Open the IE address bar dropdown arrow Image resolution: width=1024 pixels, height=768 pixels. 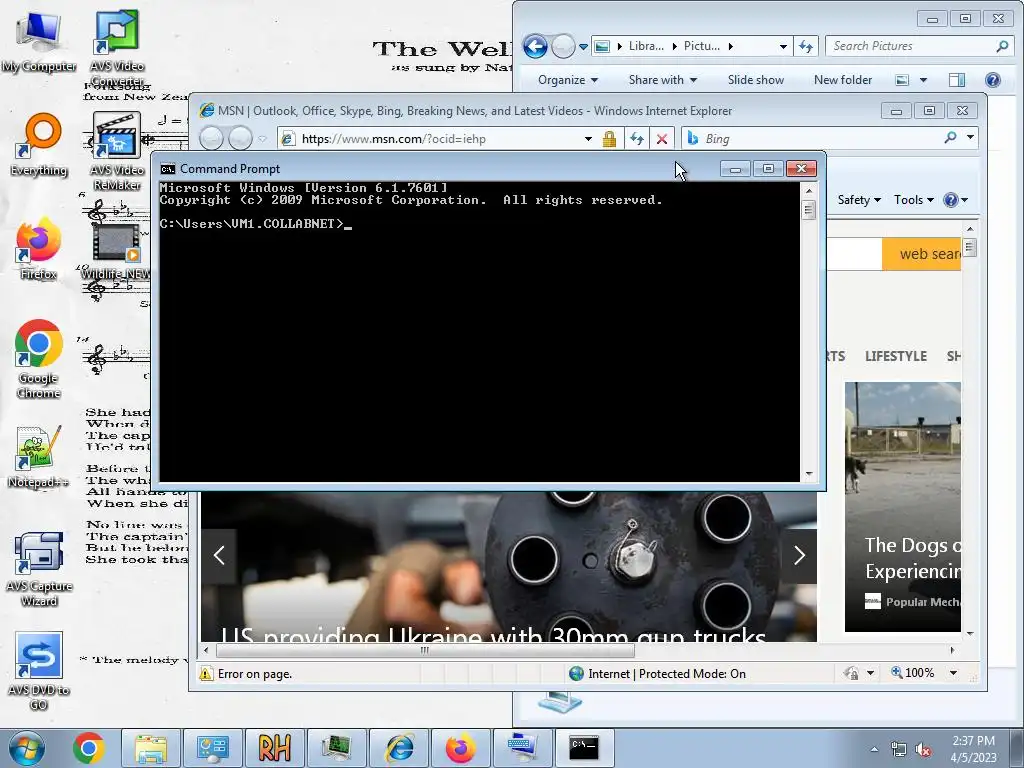[x=588, y=138]
